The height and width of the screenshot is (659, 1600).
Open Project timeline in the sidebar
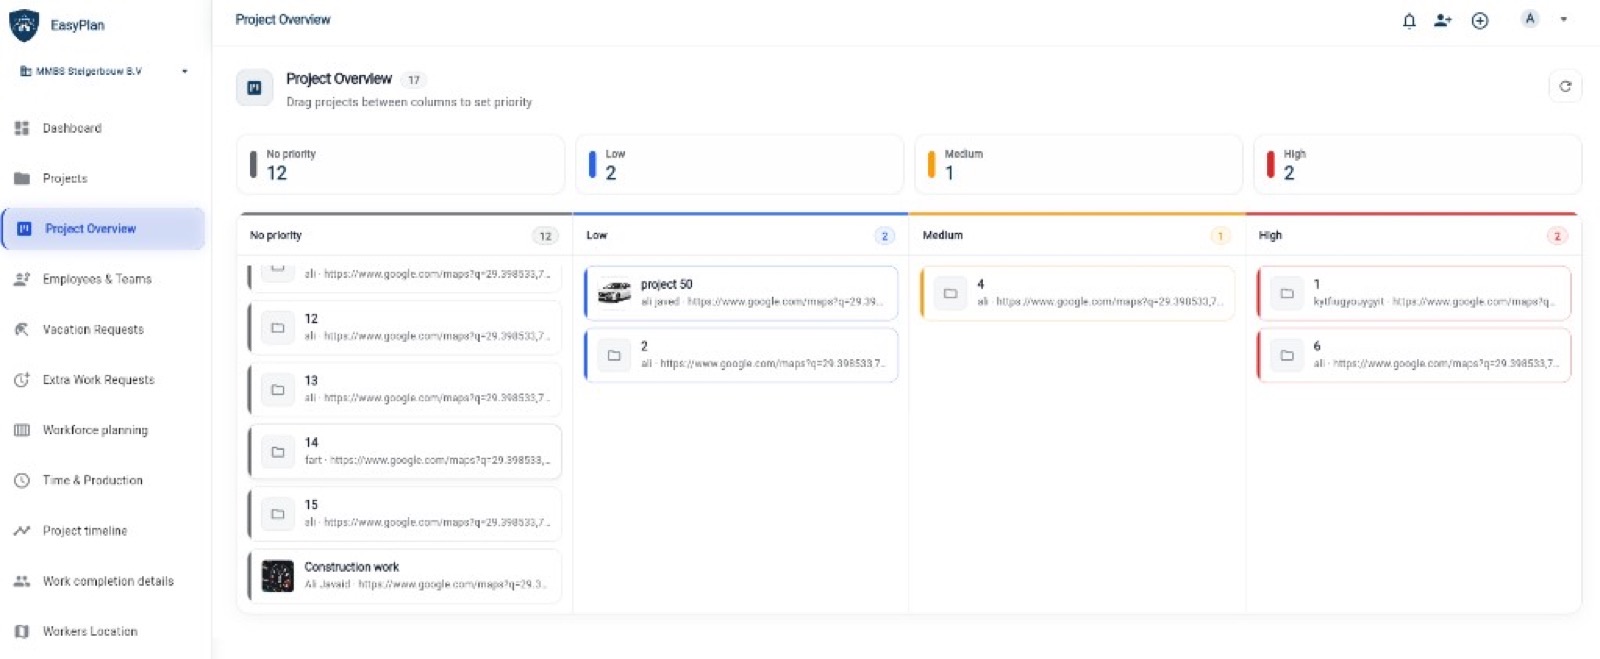(104, 531)
